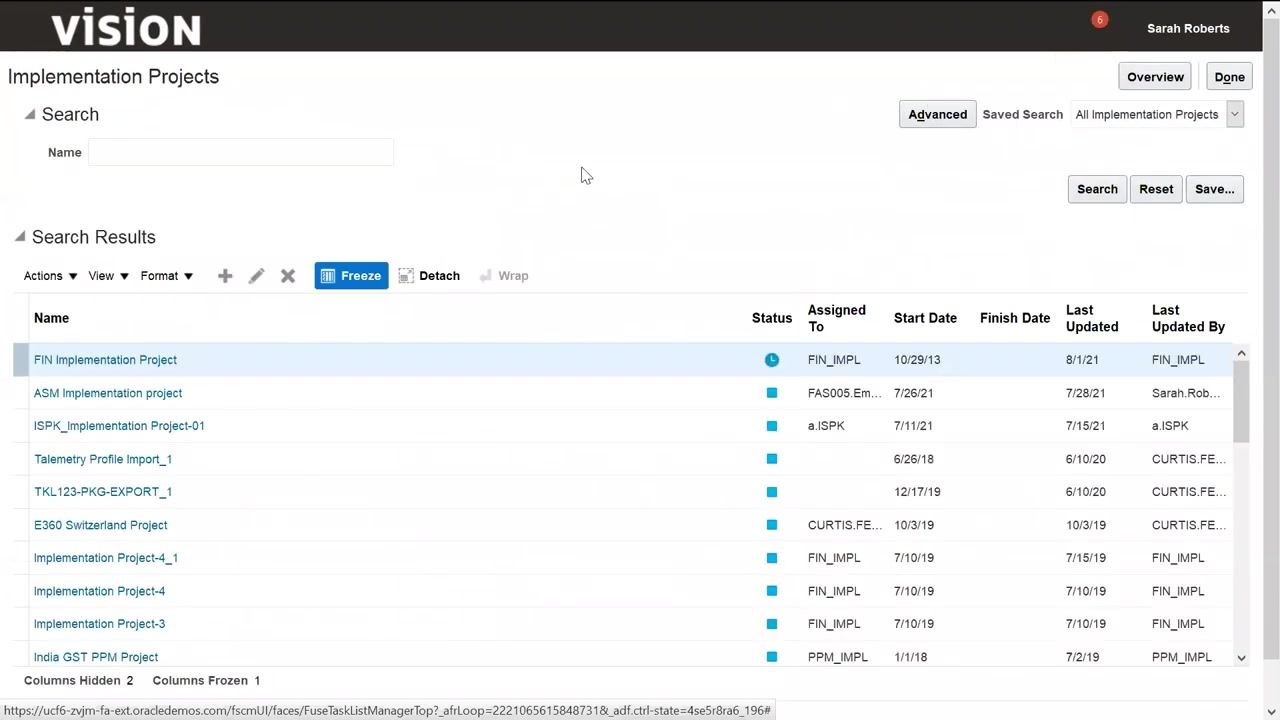Collapse the Search Results section
The image size is (1280, 720).
coord(20,237)
